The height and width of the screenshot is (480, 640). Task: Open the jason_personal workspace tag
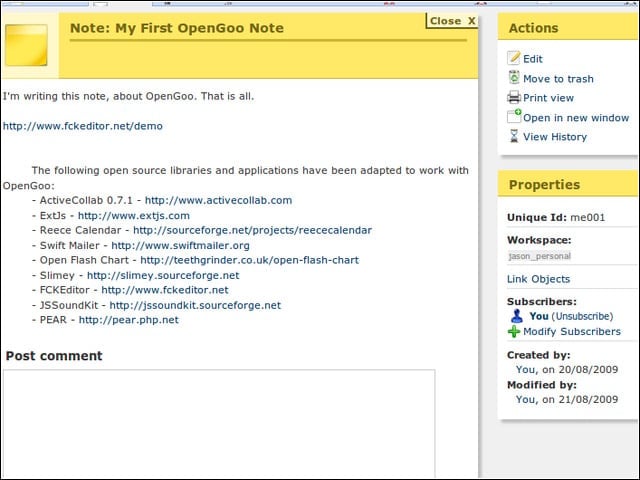tap(539, 256)
